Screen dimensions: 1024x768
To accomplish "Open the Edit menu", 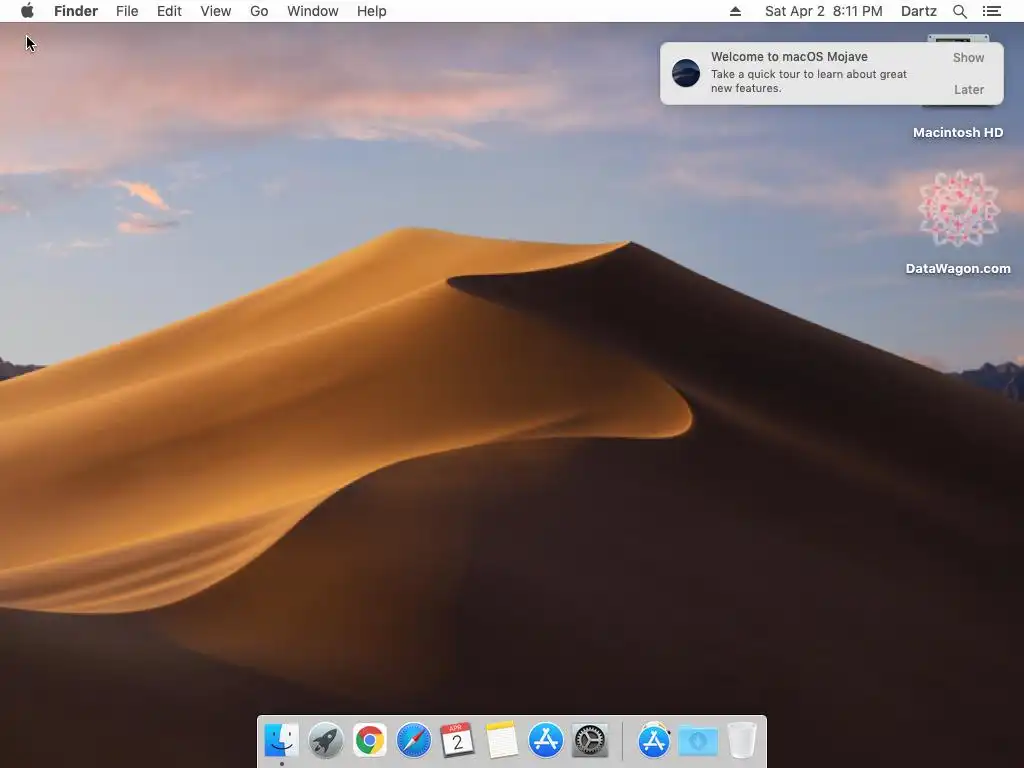I will click(169, 11).
